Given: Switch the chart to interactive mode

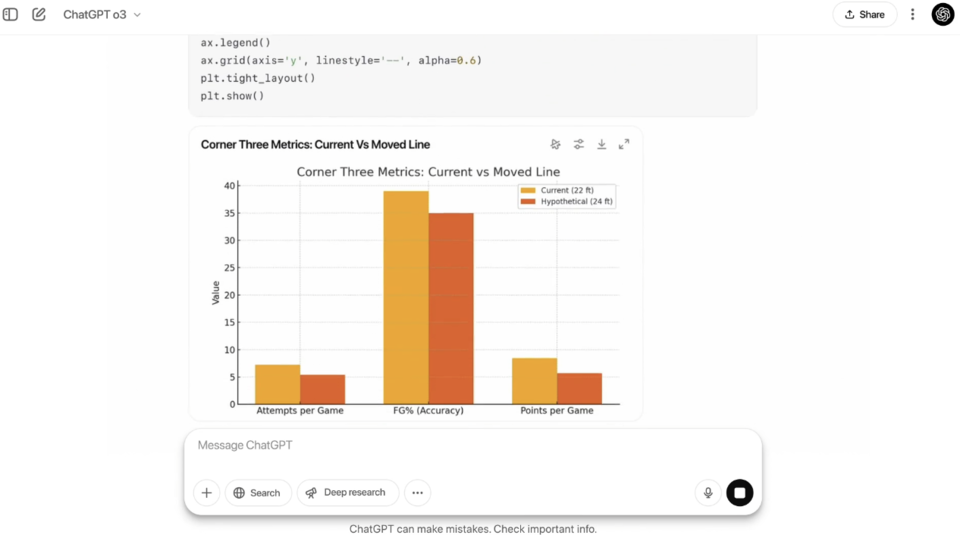Looking at the screenshot, I should [x=556, y=145].
